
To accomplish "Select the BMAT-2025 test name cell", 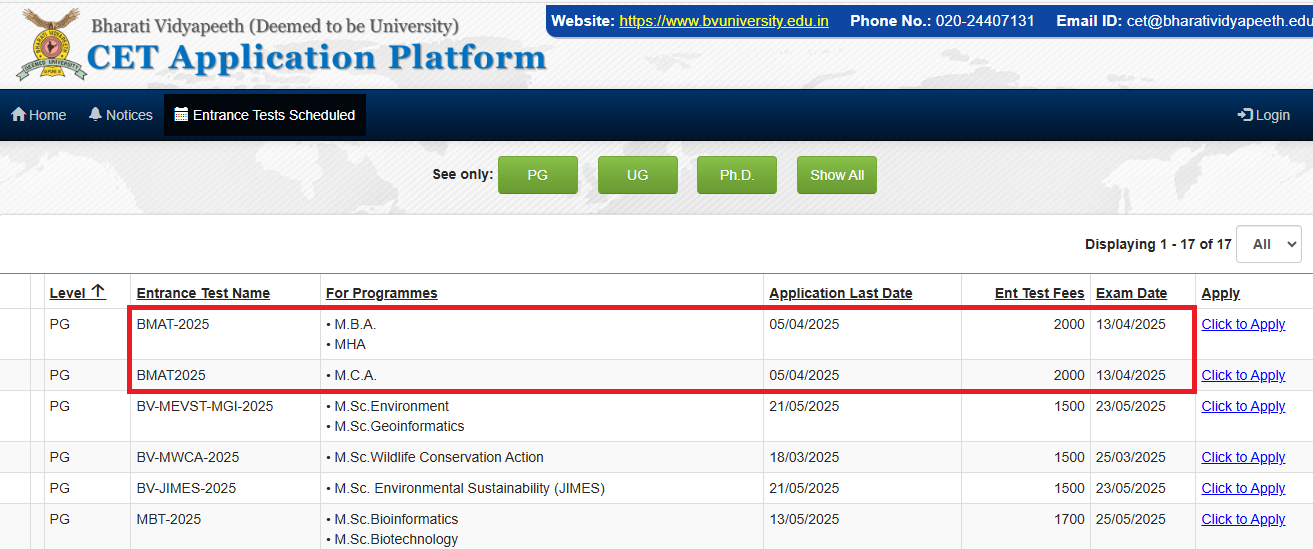I will 173,324.
